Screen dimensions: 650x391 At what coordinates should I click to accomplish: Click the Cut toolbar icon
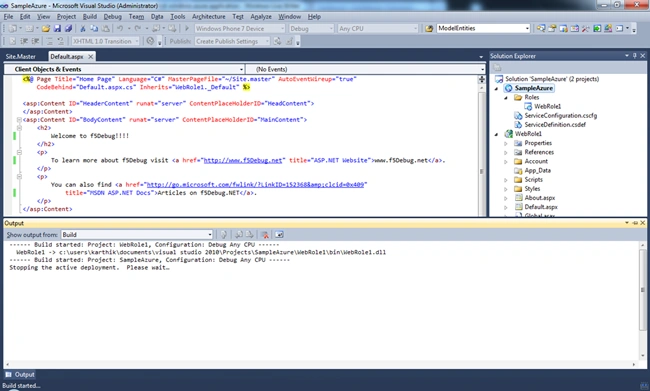click(83, 29)
